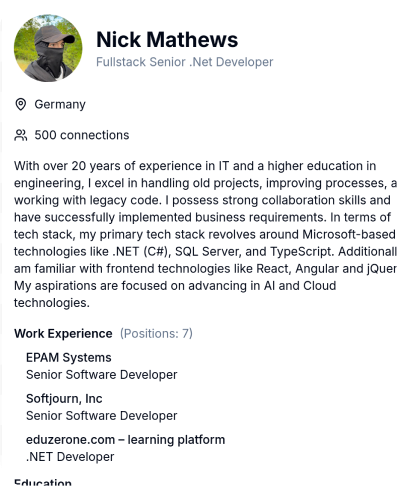Viewport: 397px width, 486px height.
Task: Click the Positions: 7 counter label
Action: (x=156, y=334)
